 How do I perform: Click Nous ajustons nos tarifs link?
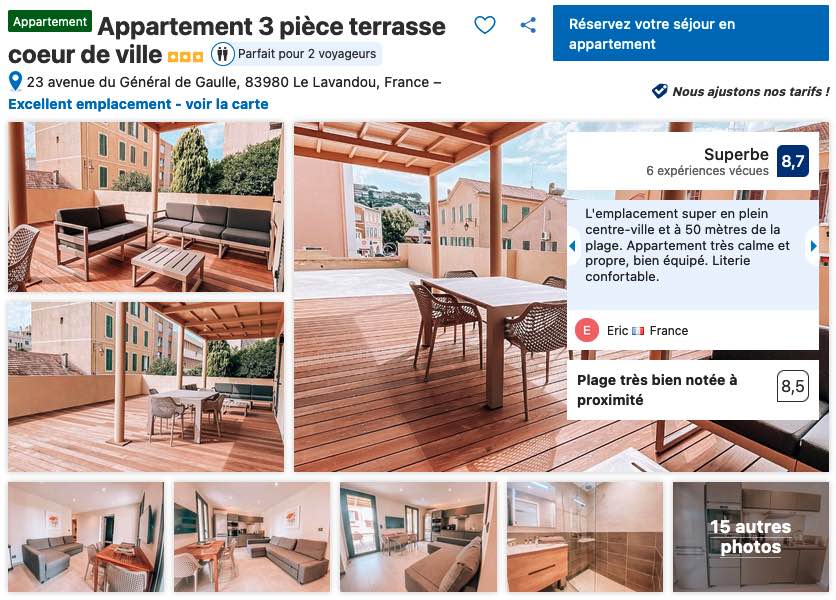(750, 92)
